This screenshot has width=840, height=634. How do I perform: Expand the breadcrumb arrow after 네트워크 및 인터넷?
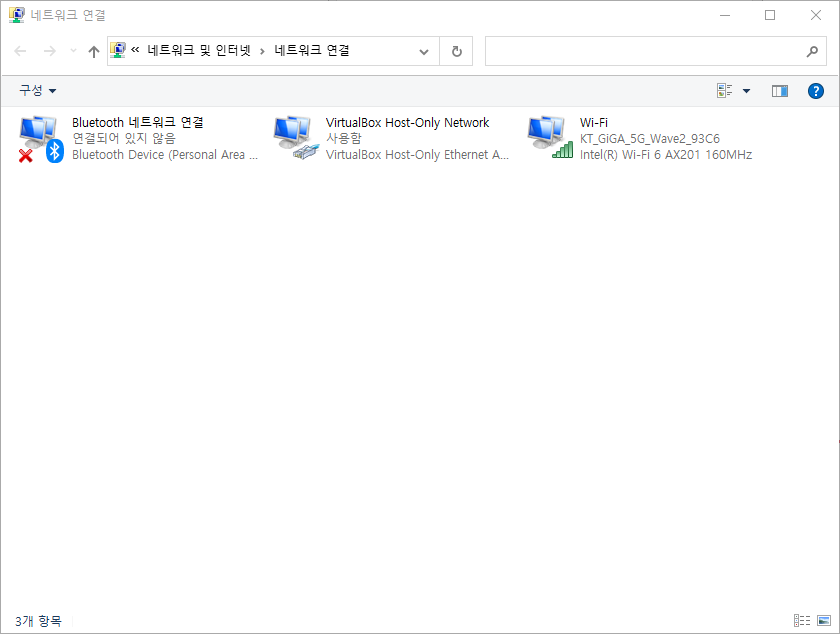click(262, 51)
